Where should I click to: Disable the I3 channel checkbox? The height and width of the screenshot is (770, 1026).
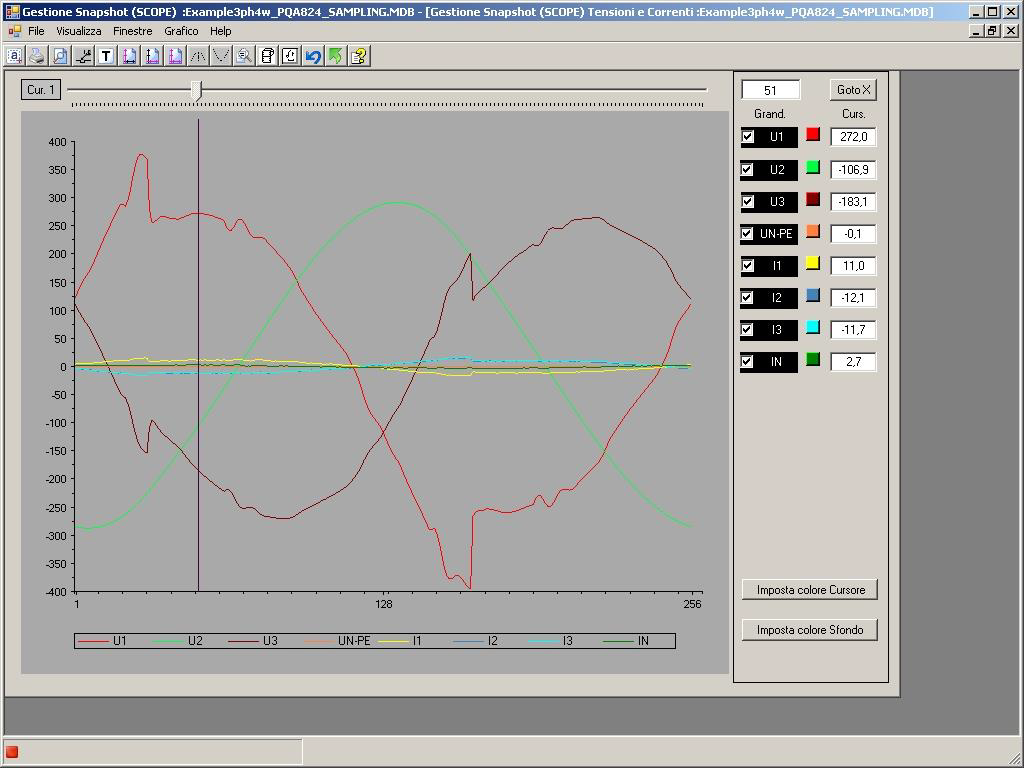pos(748,329)
